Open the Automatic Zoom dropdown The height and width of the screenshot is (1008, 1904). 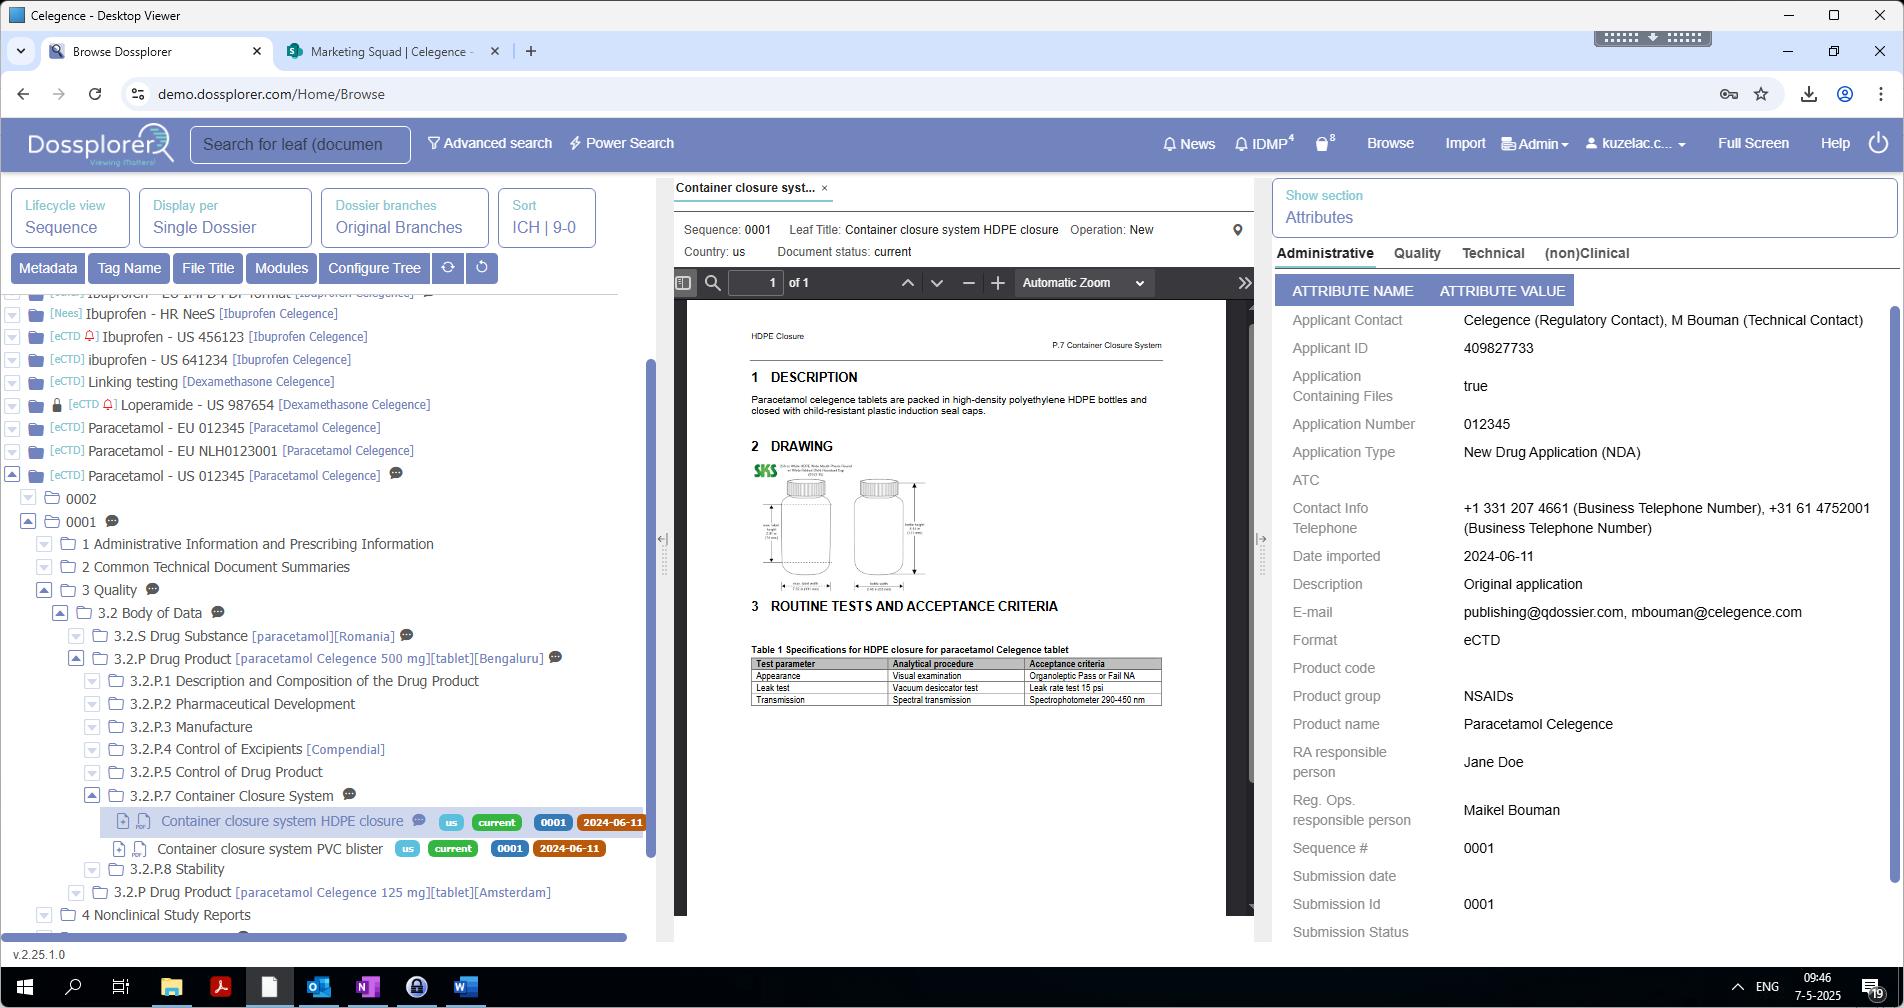[x=1084, y=283]
